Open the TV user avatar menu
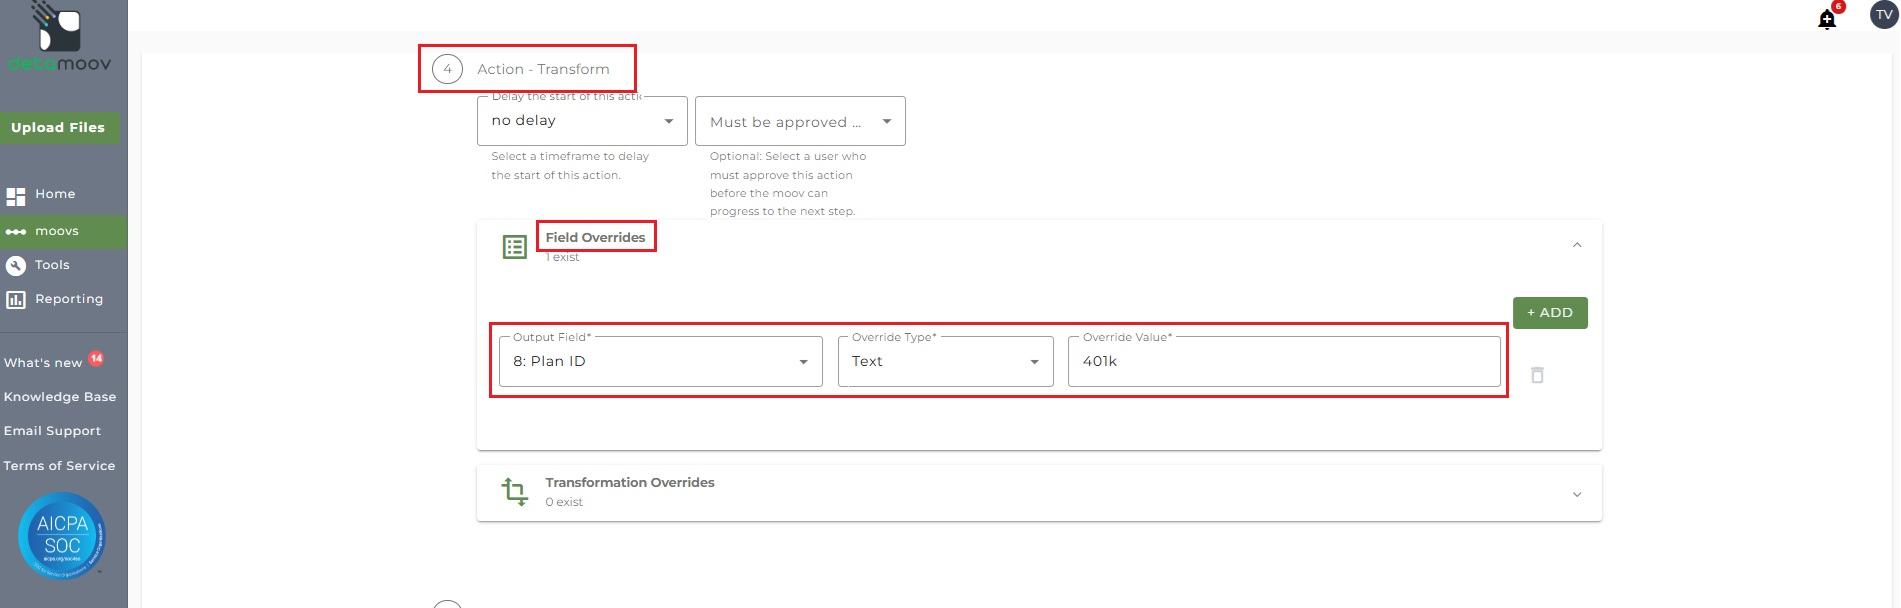 pos(1884,15)
